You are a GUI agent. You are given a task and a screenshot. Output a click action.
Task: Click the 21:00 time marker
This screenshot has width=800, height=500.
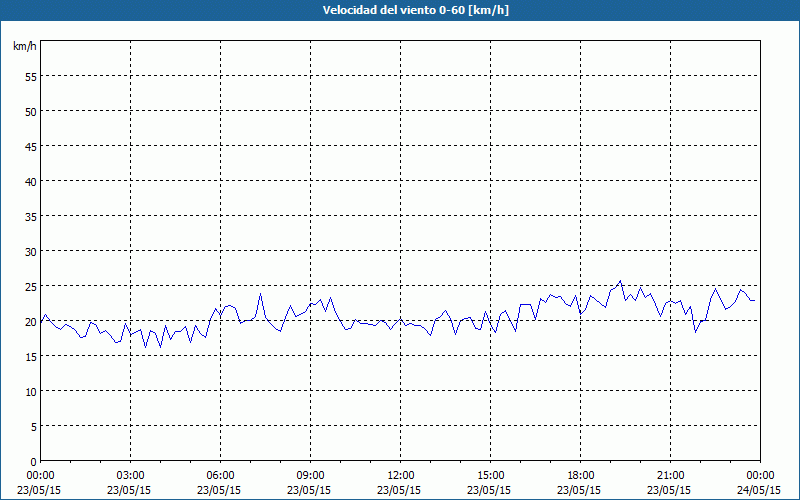click(670, 476)
